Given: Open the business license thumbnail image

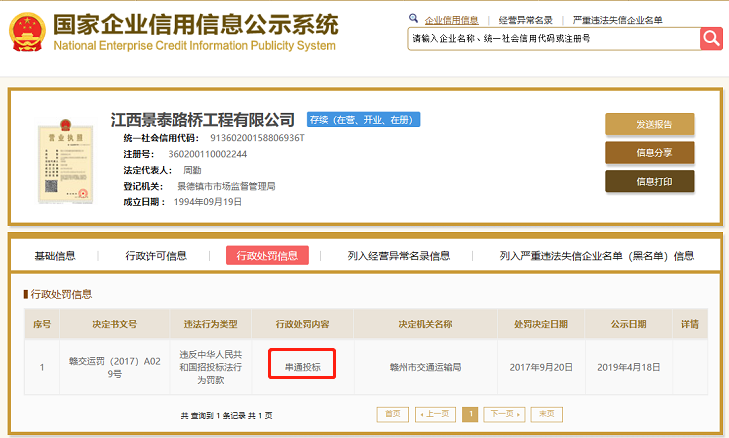Looking at the screenshot, I should pyautogui.click(x=66, y=161).
